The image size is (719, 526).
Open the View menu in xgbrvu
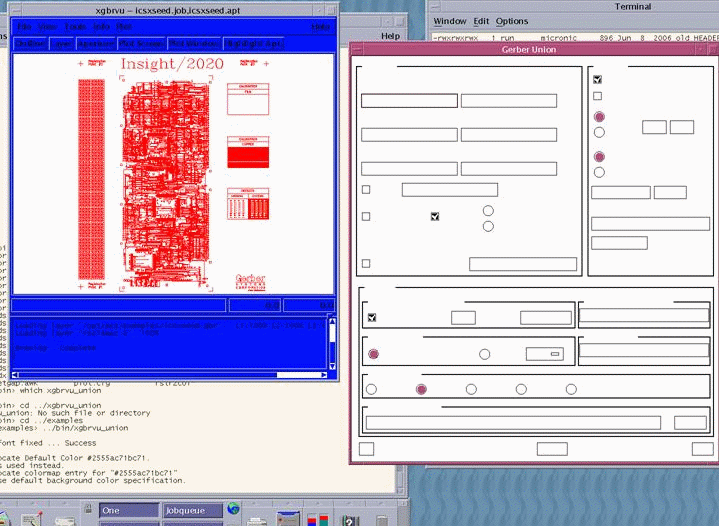(x=48, y=27)
